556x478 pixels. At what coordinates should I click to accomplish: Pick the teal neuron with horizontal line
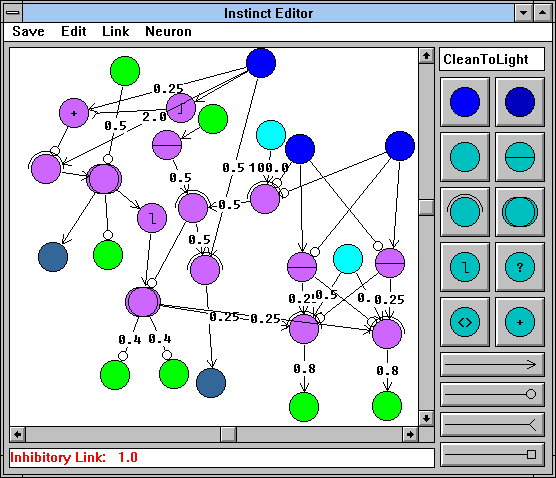click(x=520, y=157)
